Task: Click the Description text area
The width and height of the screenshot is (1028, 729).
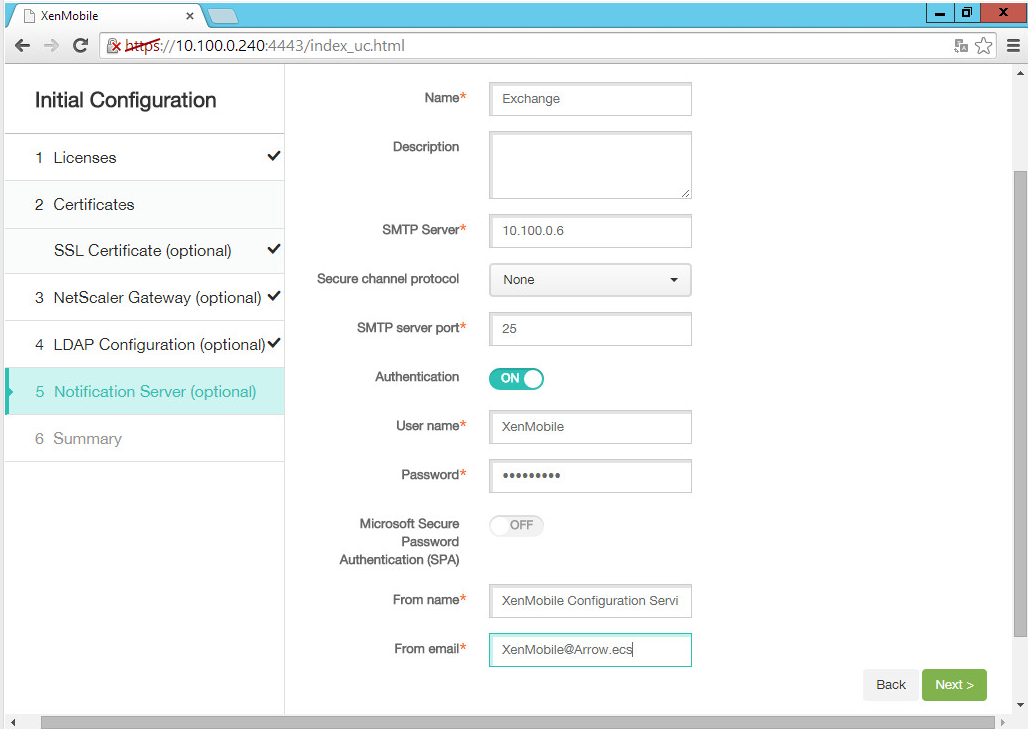Action: click(590, 165)
